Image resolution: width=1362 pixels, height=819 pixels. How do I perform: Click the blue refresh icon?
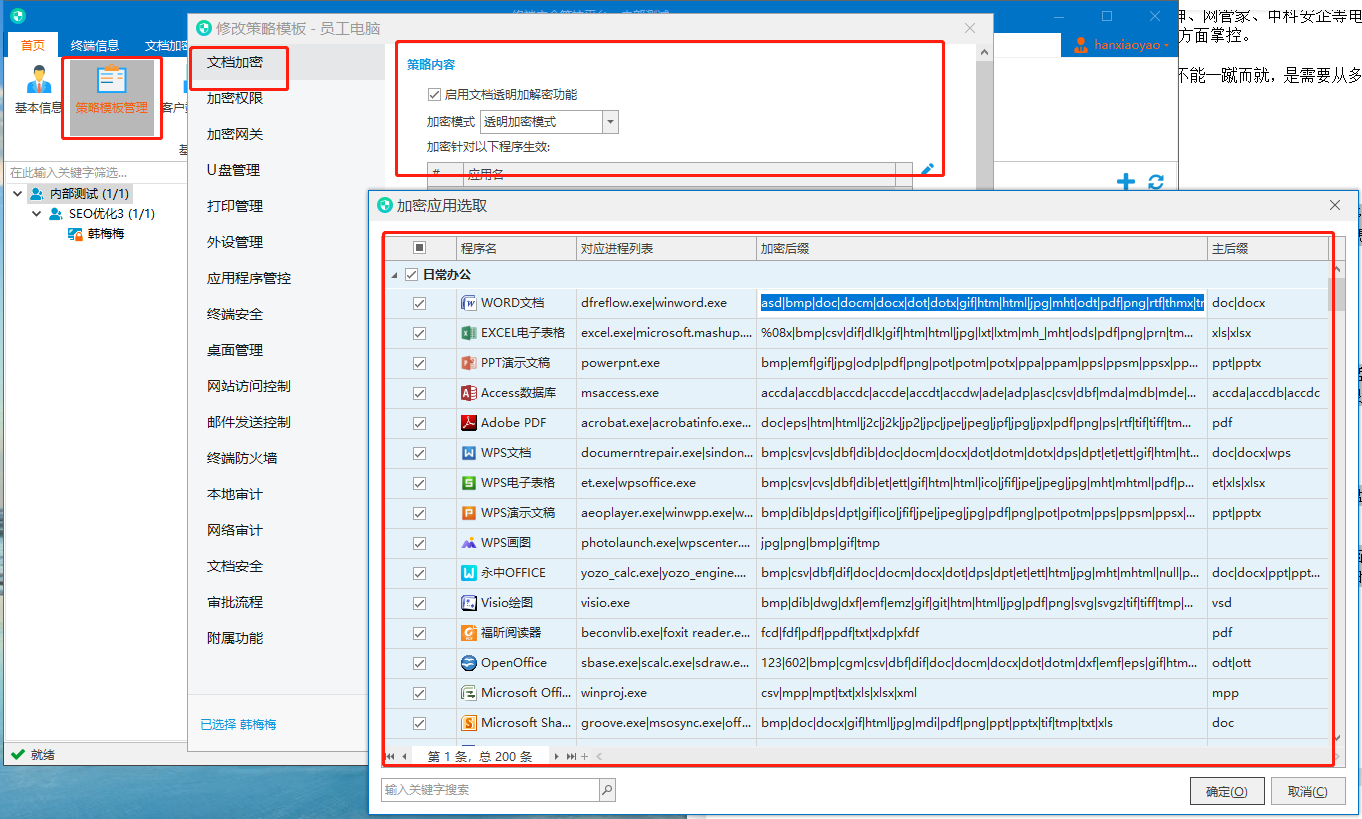[1156, 182]
